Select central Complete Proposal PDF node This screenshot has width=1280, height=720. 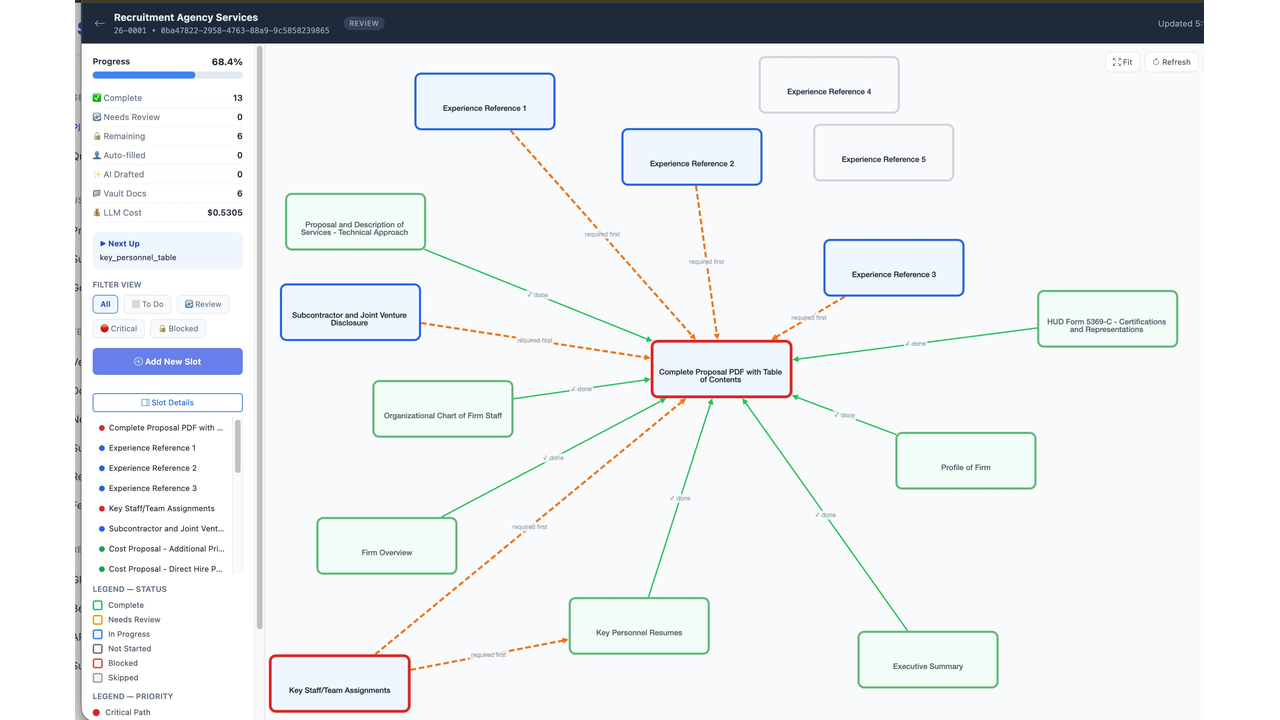point(722,369)
